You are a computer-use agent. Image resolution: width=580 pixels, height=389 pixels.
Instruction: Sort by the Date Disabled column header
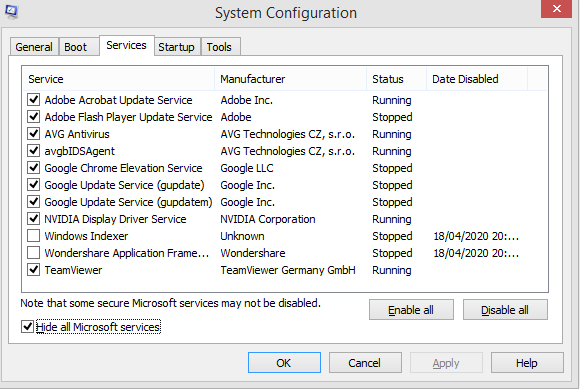point(477,79)
